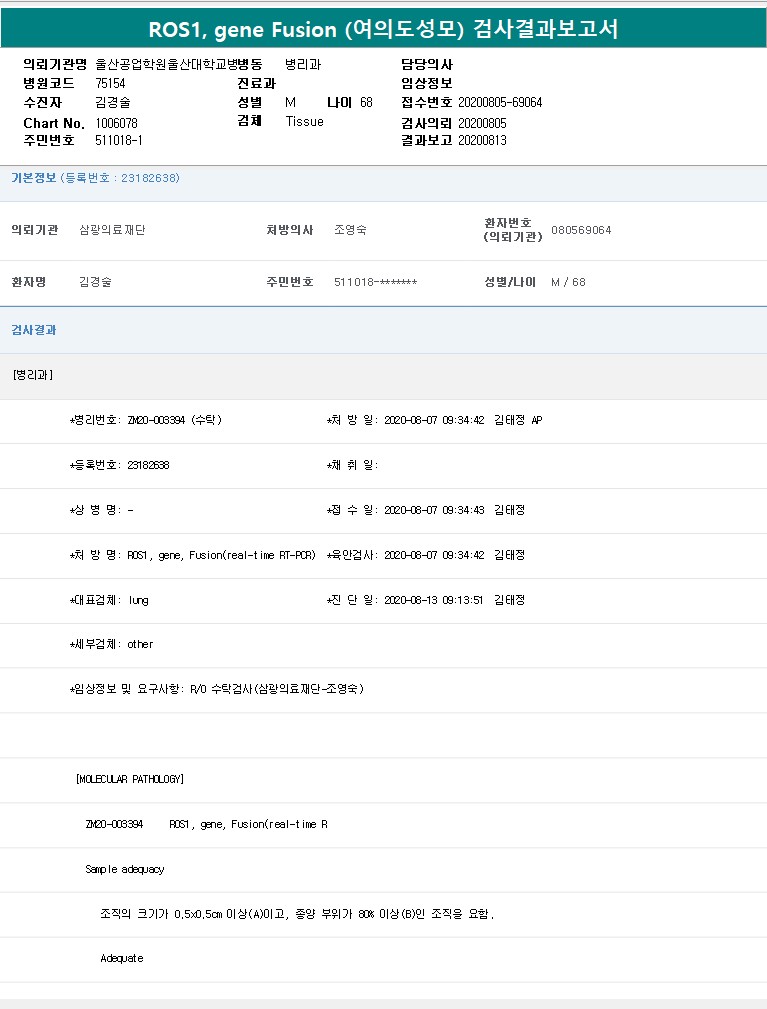Select the 기본정보 section header

33,178
